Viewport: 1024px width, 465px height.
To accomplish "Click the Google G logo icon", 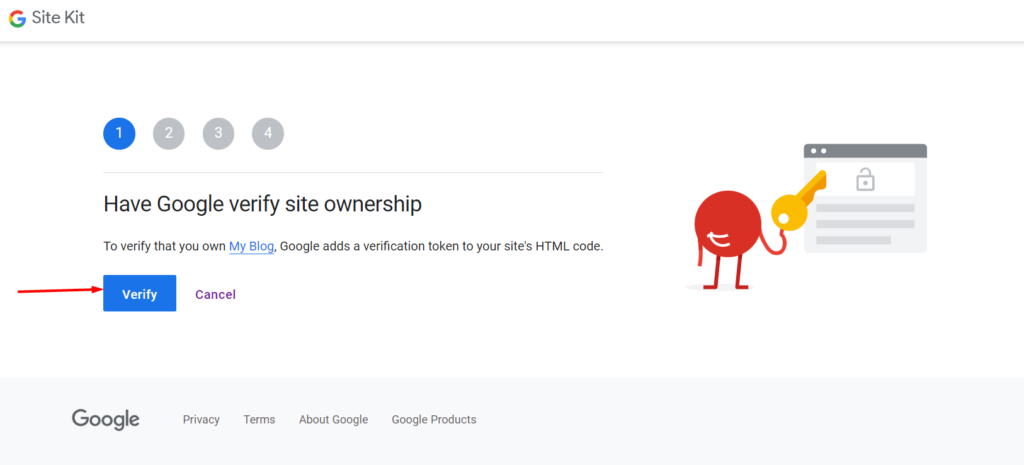I will click(18, 18).
